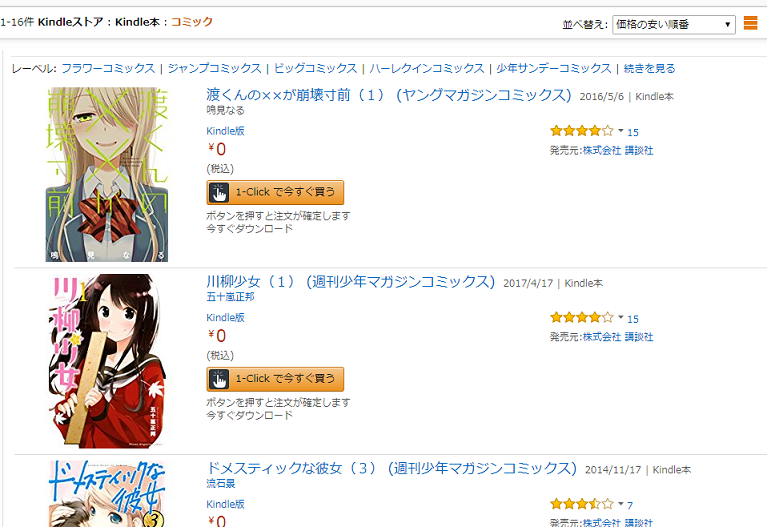Buy 渡くんの××が崩壊寸前 with 1-Click button
The width and height of the screenshot is (767, 527).
tap(275, 192)
